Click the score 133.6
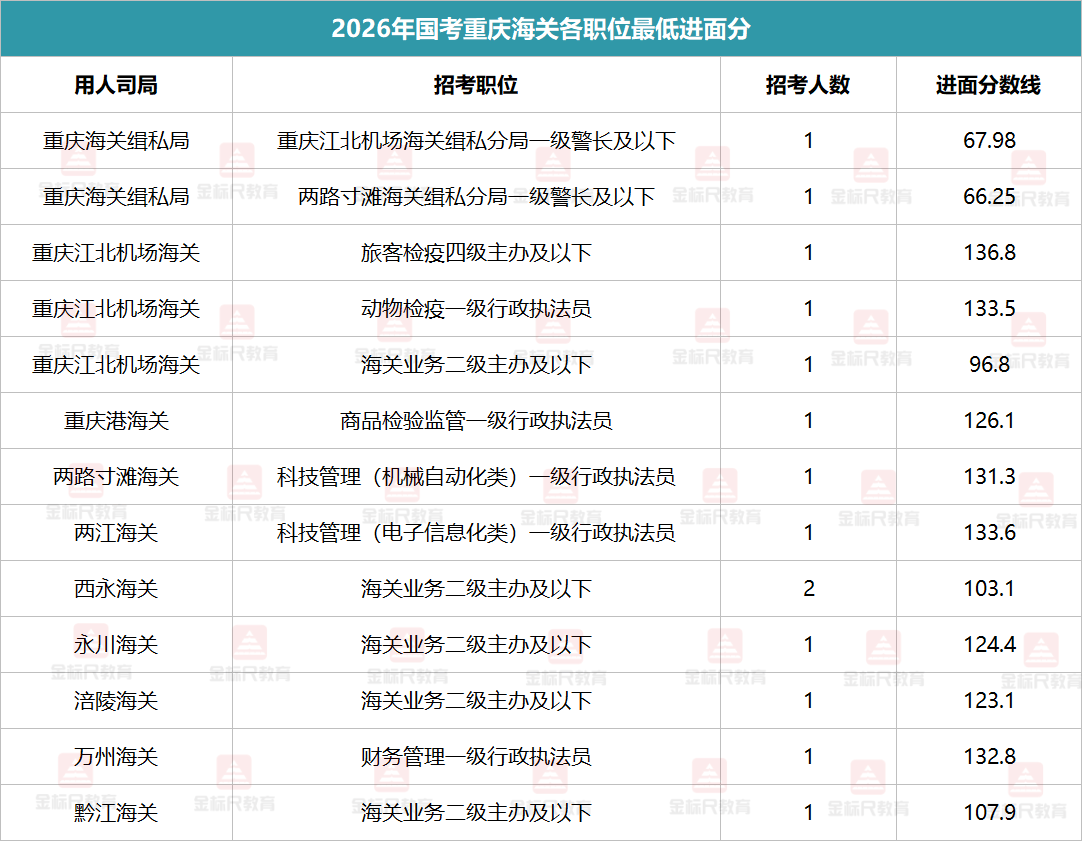This screenshot has width=1082, height=841. pos(989,533)
